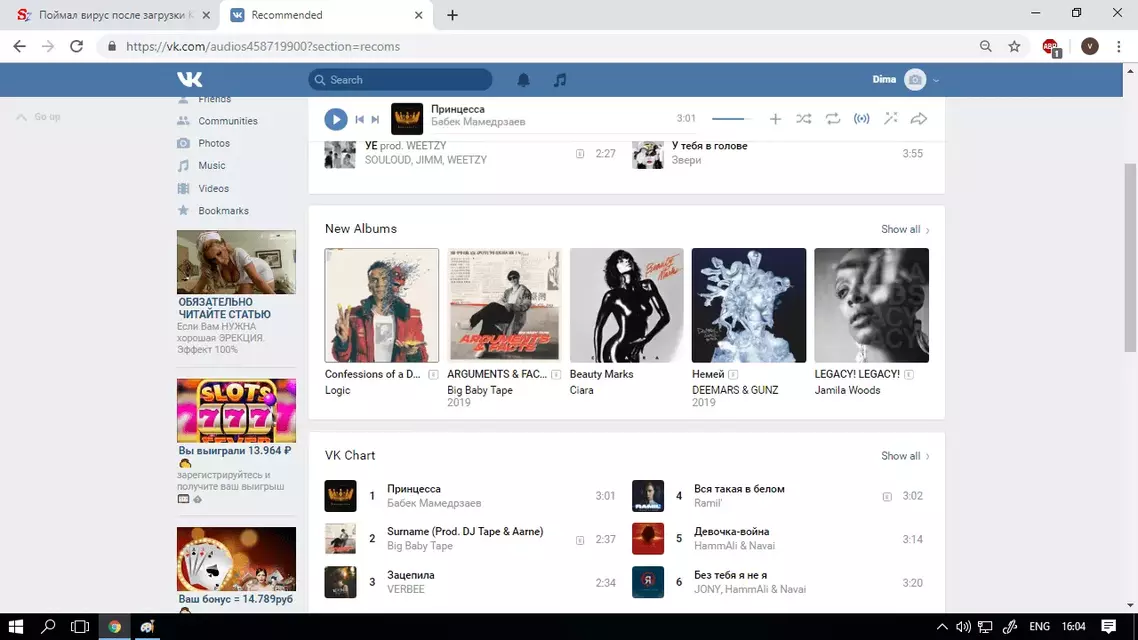Toggle repeat playback
1138x640 pixels.
pyautogui.click(x=832, y=119)
